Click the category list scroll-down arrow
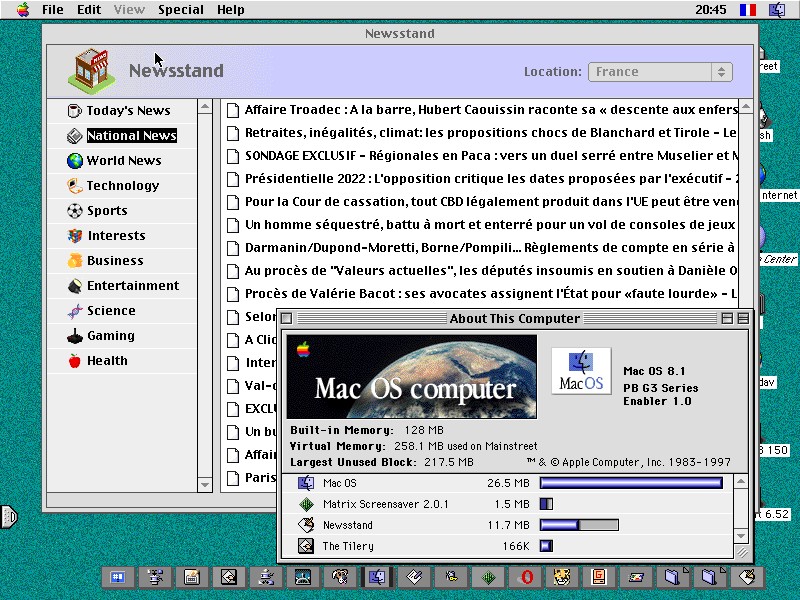Viewport: 800px width, 600px height. pyautogui.click(x=205, y=485)
